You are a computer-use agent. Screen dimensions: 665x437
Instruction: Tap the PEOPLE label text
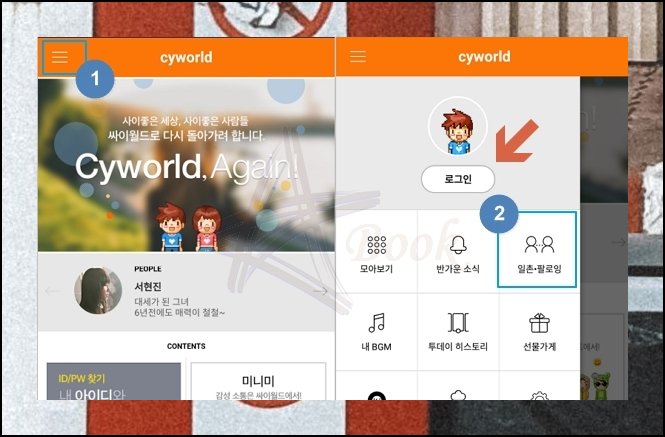point(148,269)
